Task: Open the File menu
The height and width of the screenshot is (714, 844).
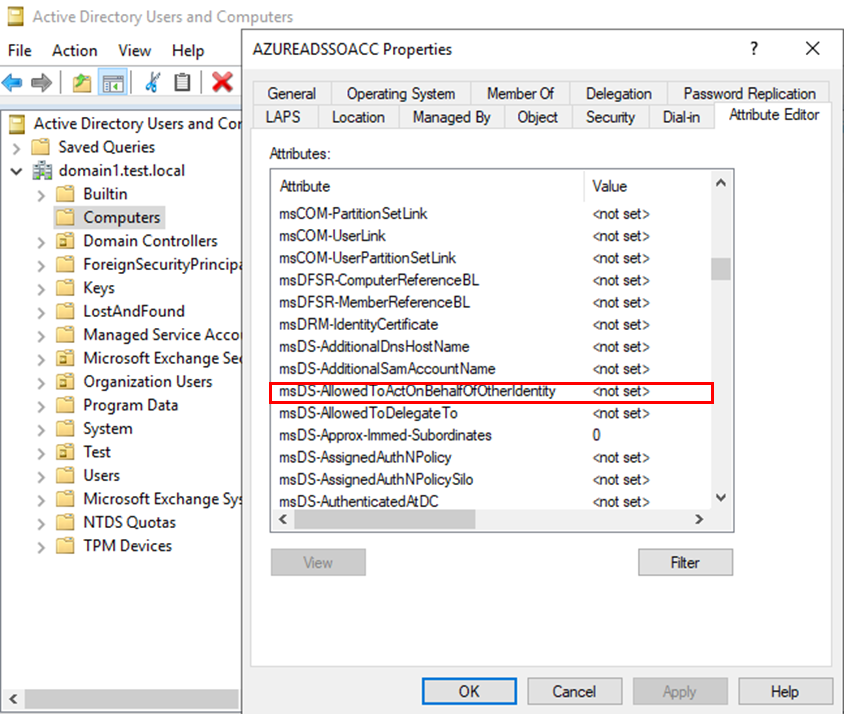Action: point(19,51)
